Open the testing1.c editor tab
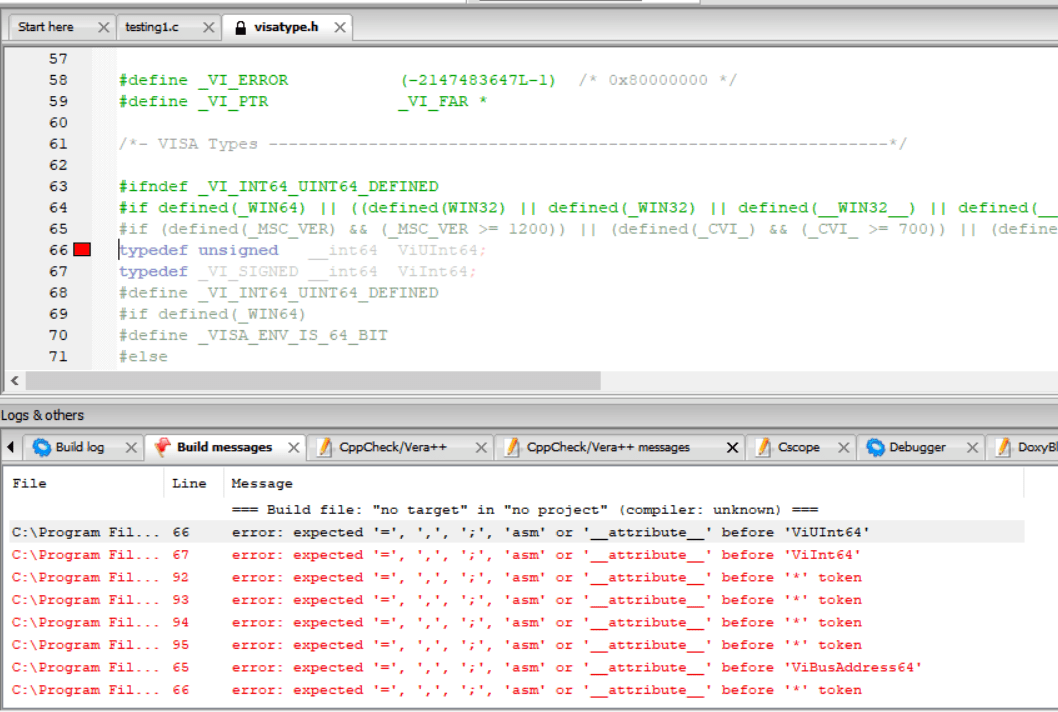This screenshot has width=1058, height=712. pos(152,27)
